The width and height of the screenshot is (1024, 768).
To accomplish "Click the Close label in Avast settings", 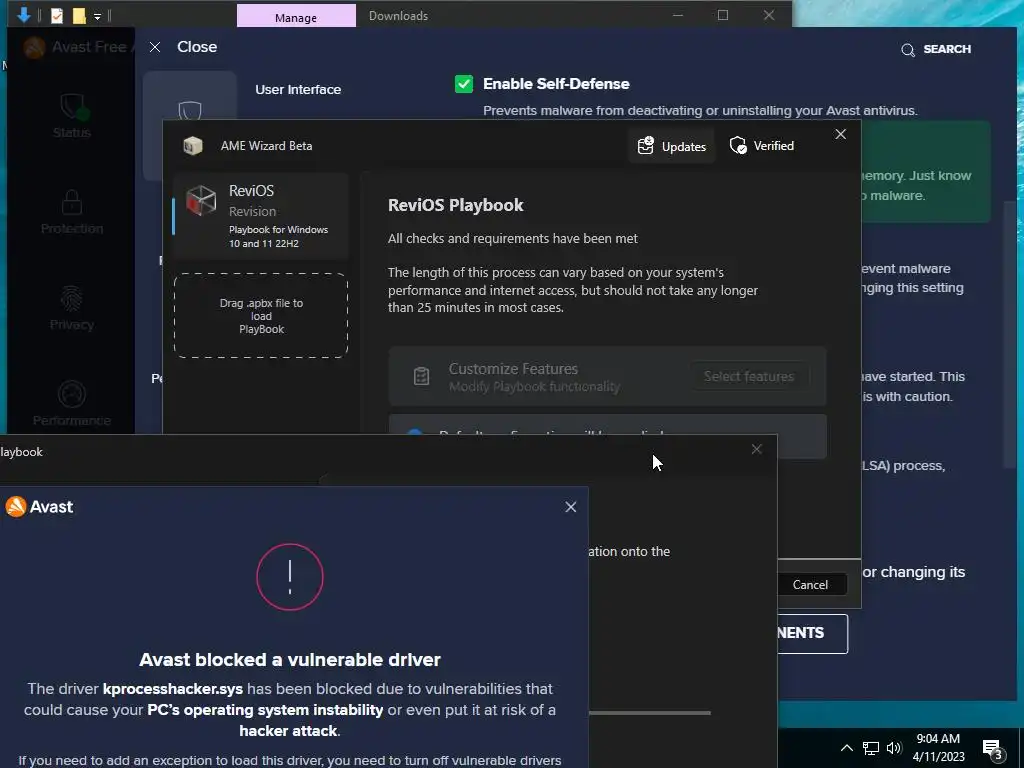I will point(197,47).
